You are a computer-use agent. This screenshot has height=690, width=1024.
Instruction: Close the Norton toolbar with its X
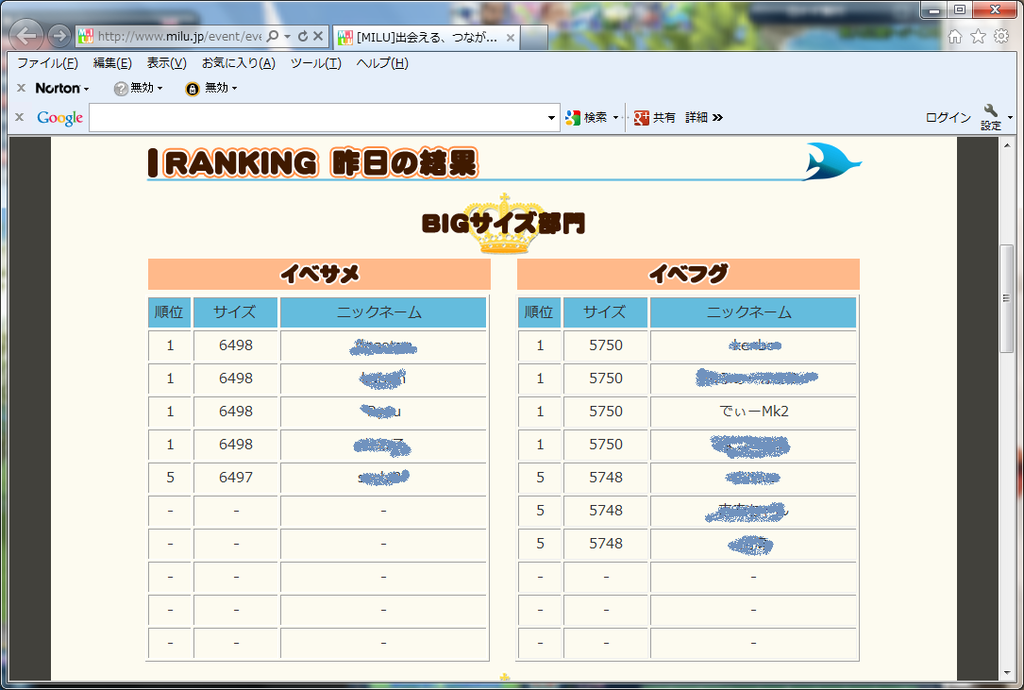(21, 88)
